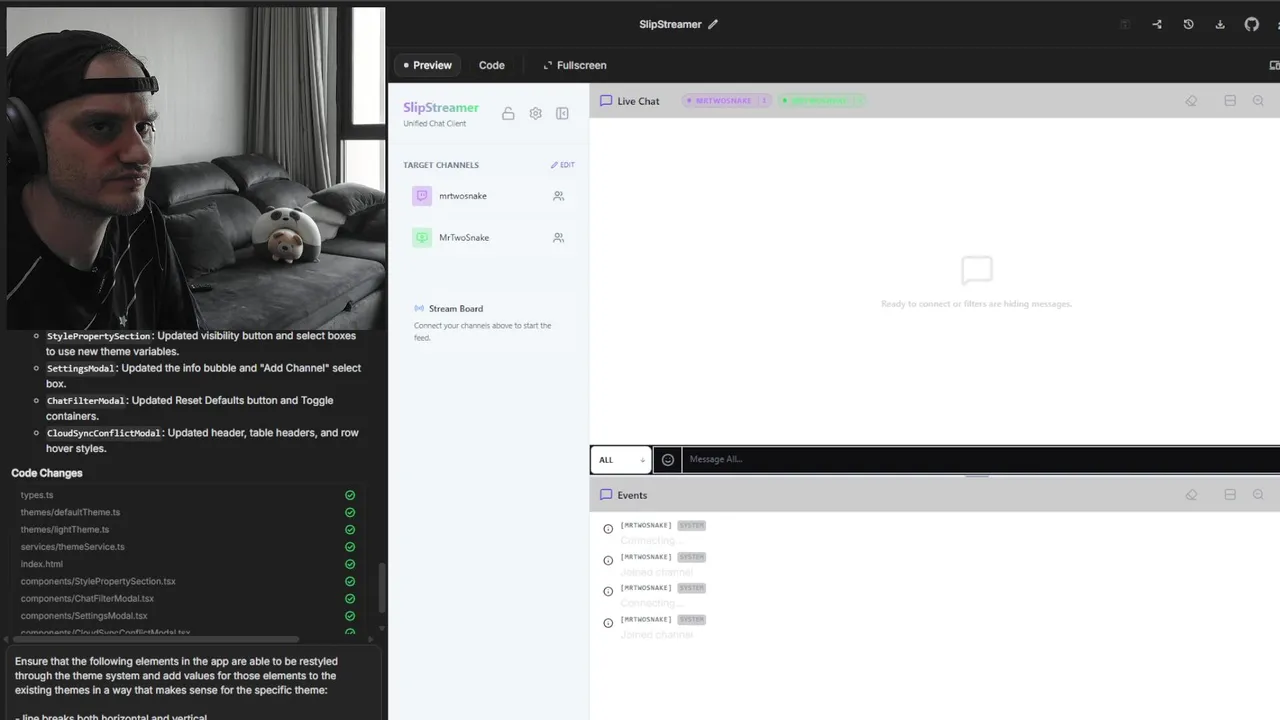
Task: Click info icon of last Joined channel event
Action: coord(608,623)
